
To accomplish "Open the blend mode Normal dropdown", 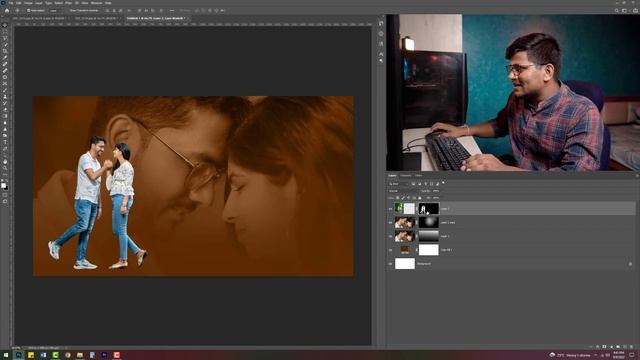I will tap(404, 191).
